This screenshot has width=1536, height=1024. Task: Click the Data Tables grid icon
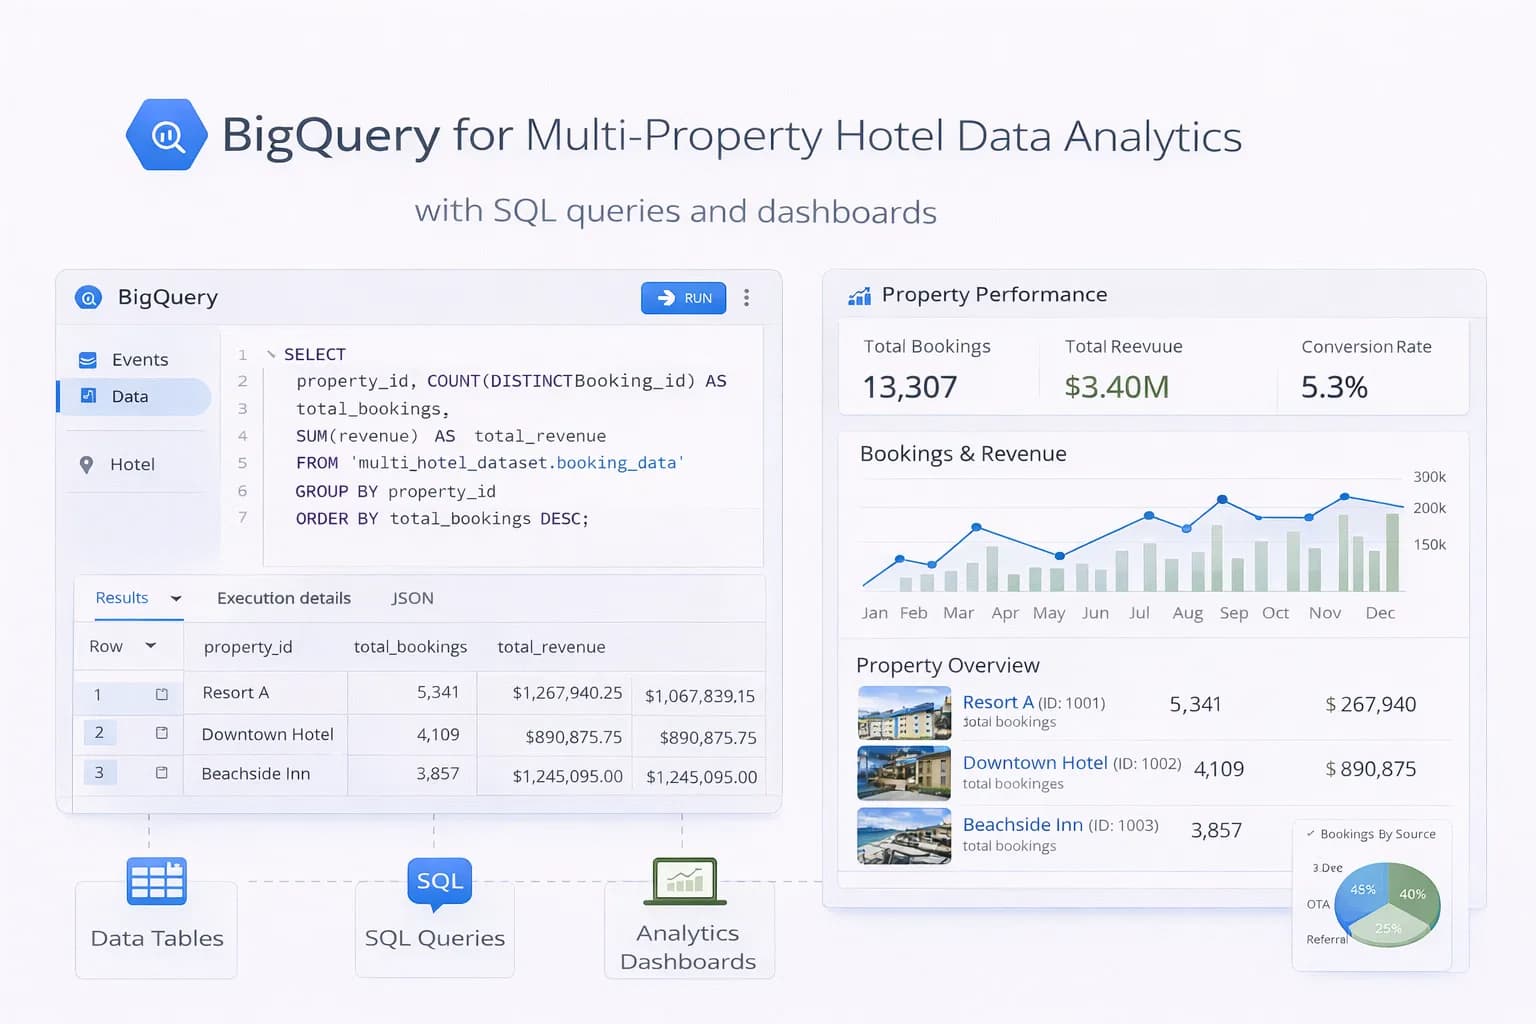click(x=156, y=881)
